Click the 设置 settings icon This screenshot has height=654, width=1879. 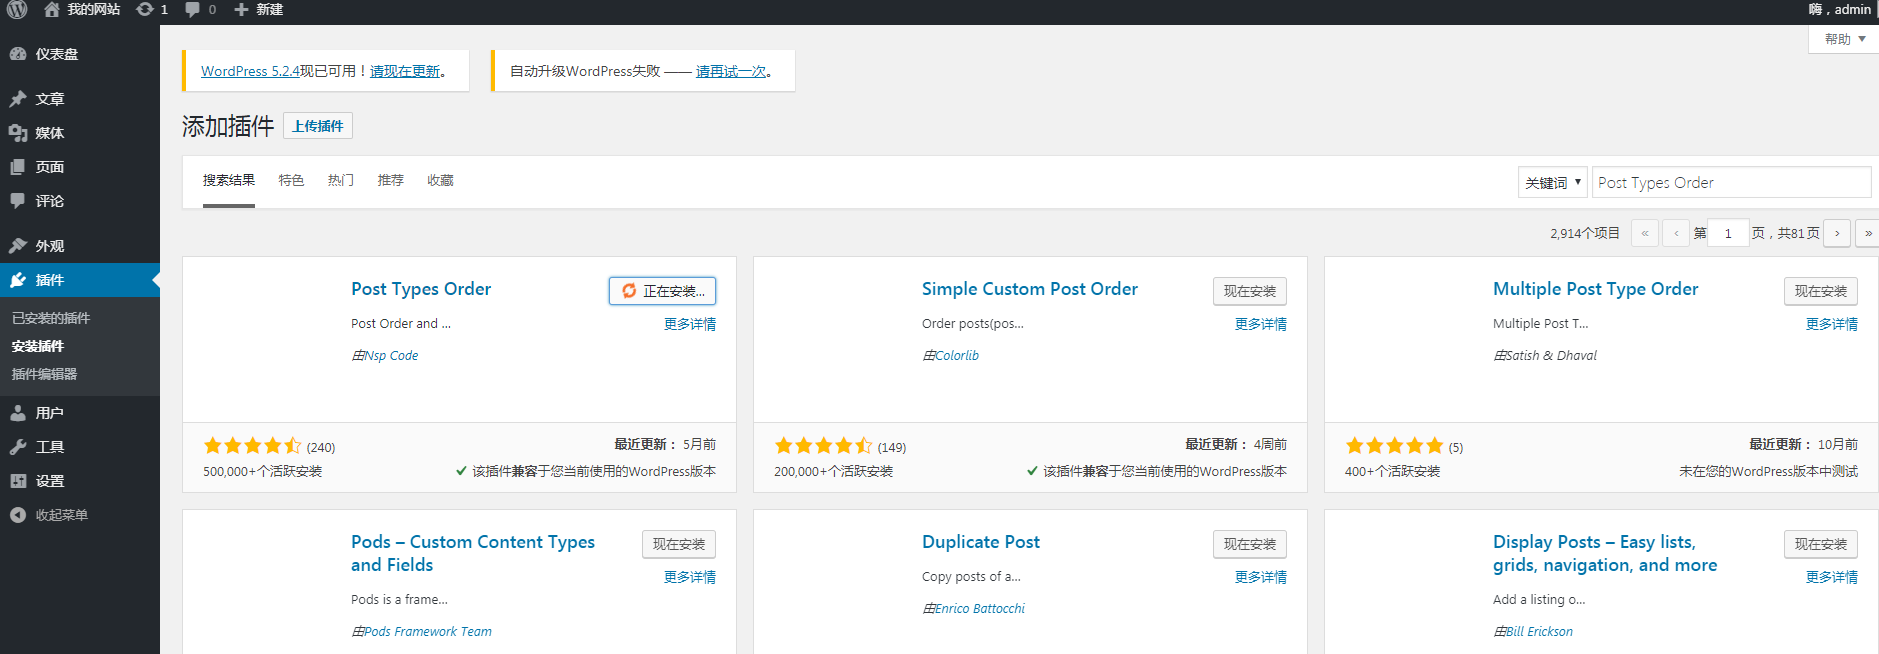18,481
